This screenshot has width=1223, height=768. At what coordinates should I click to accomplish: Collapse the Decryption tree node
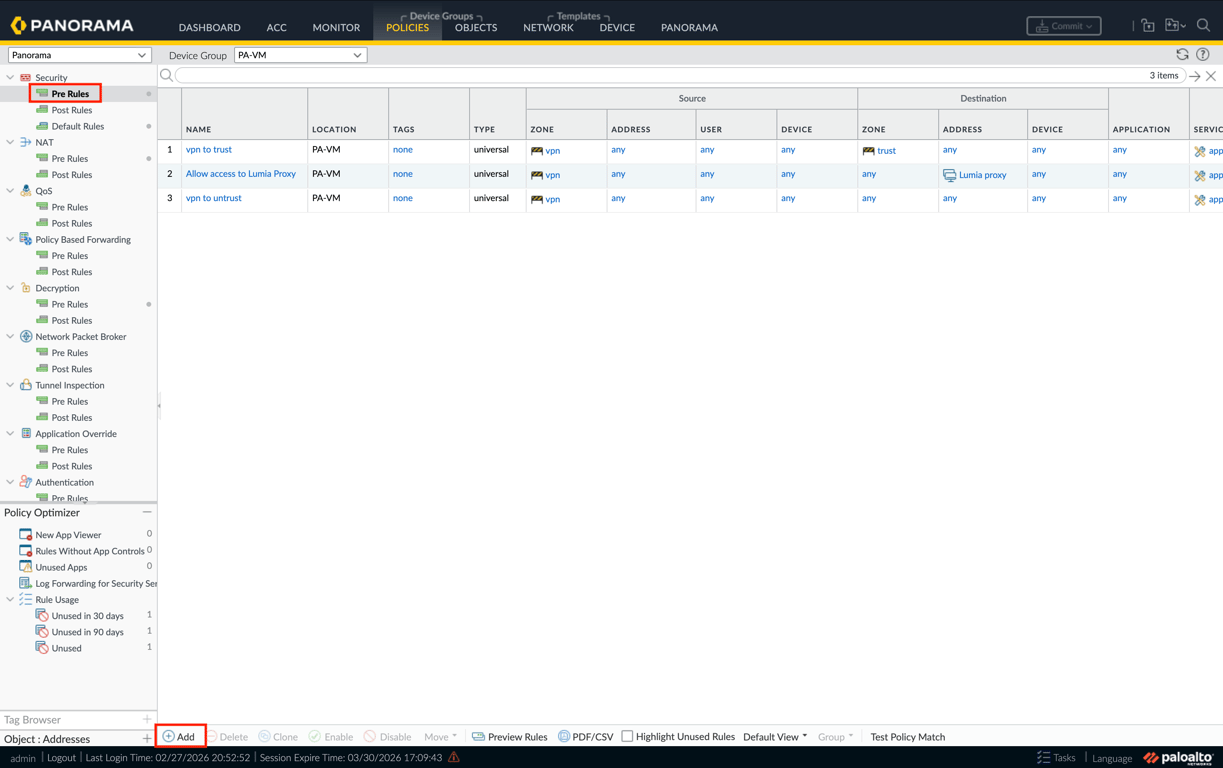pyautogui.click(x=11, y=288)
